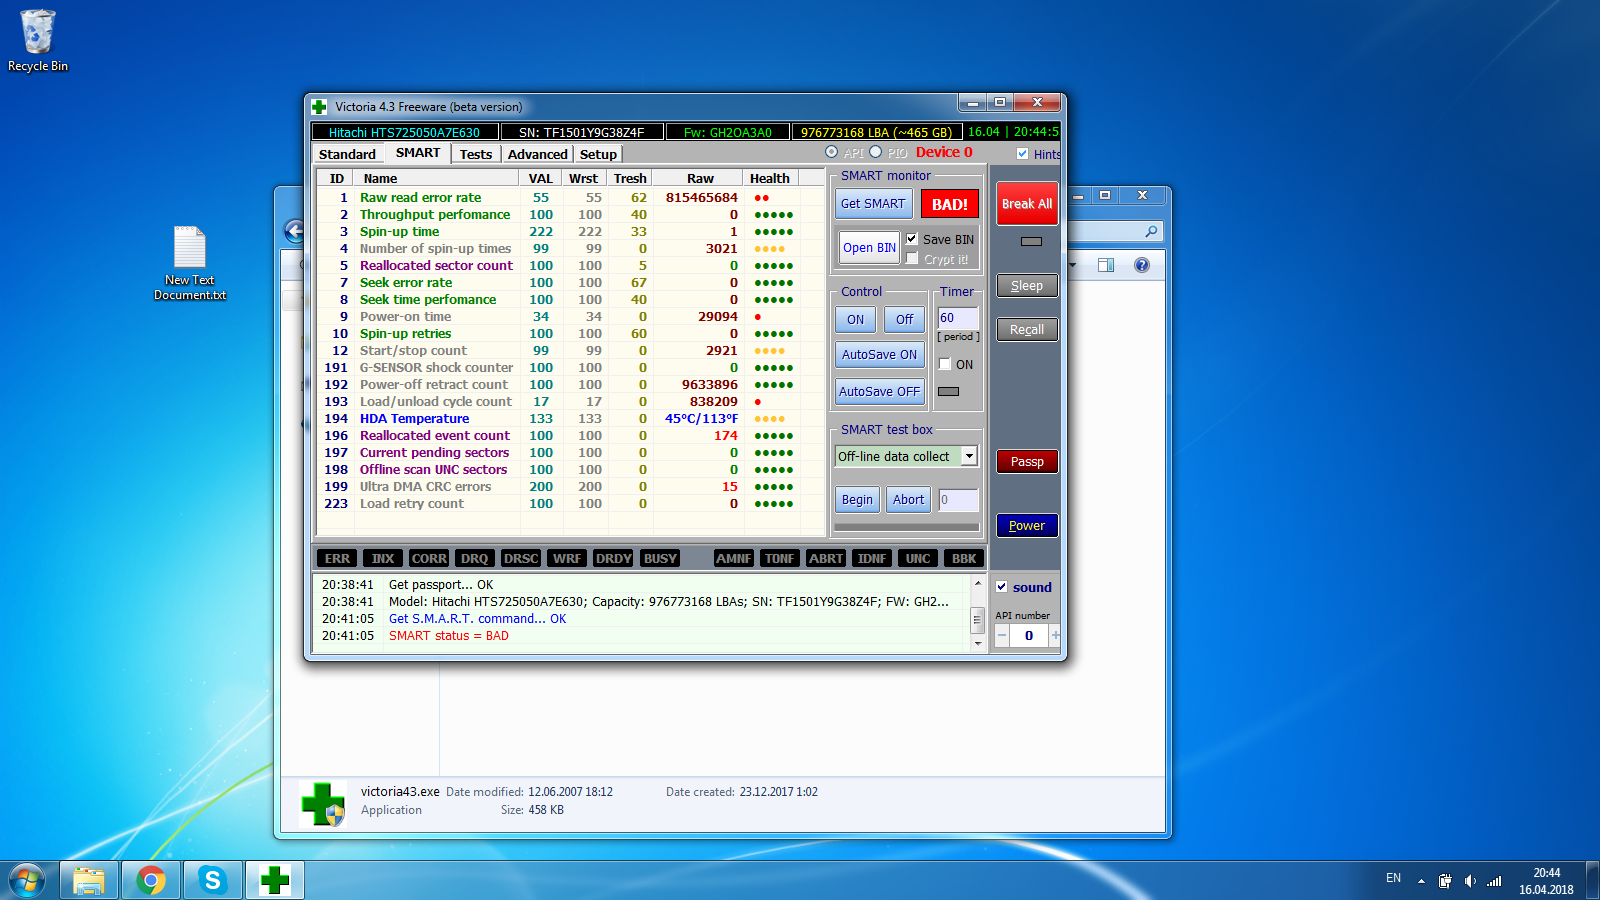Viewport: 1600px width, 900px height.
Task: Click the volume icon in the system tray
Action: pos(1469,881)
